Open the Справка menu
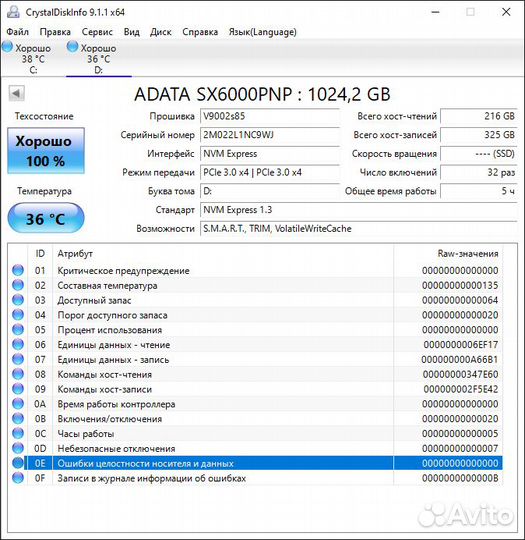This screenshot has width=525, height=540. tap(200, 32)
